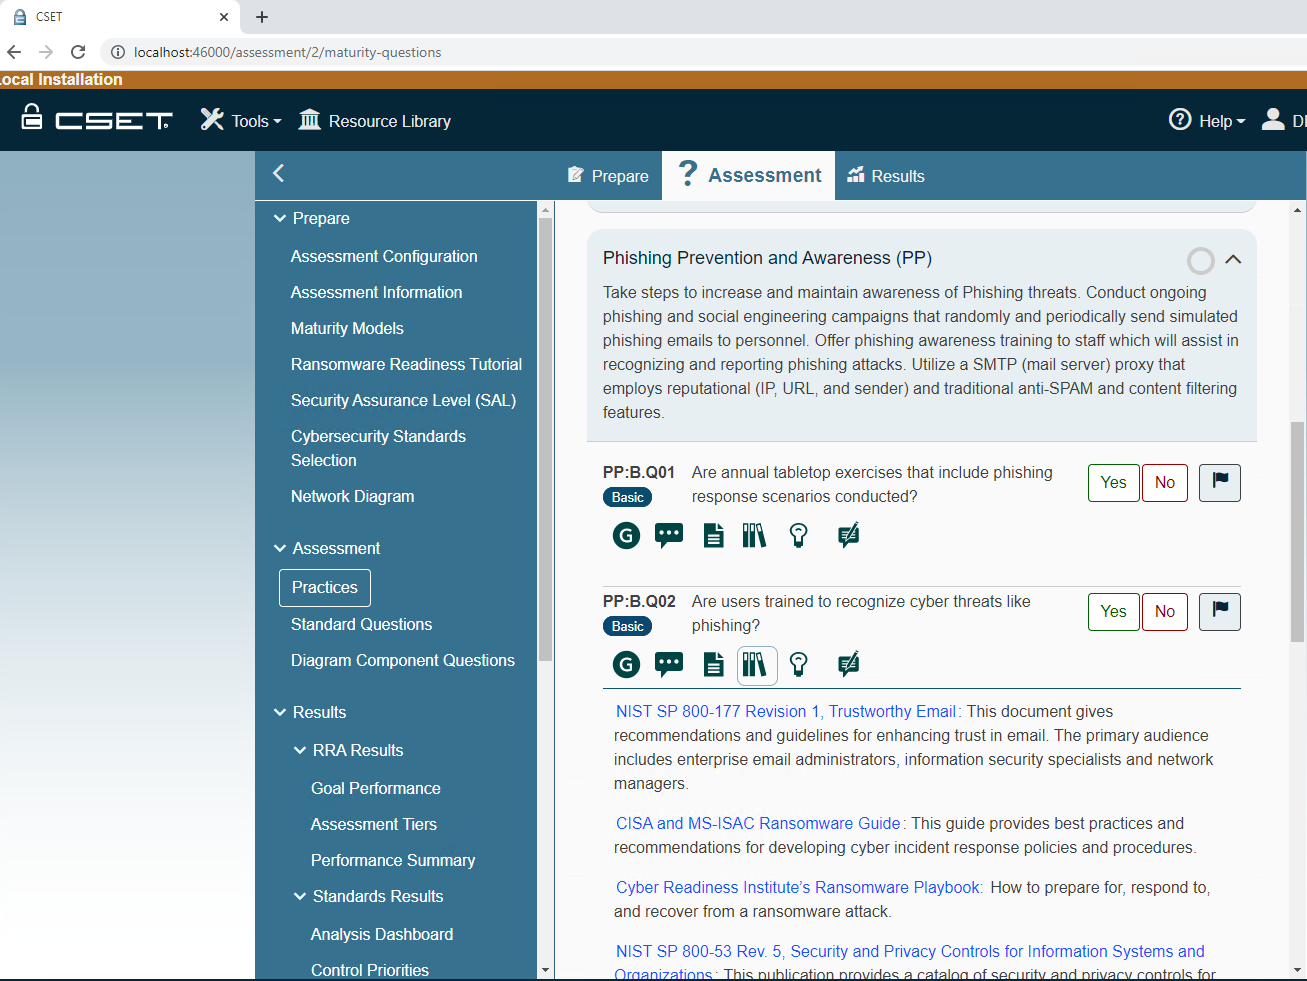Toggle references books icon for PP:B.Q02
Viewport: 1307px width, 981px height.
tap(756, 665)
